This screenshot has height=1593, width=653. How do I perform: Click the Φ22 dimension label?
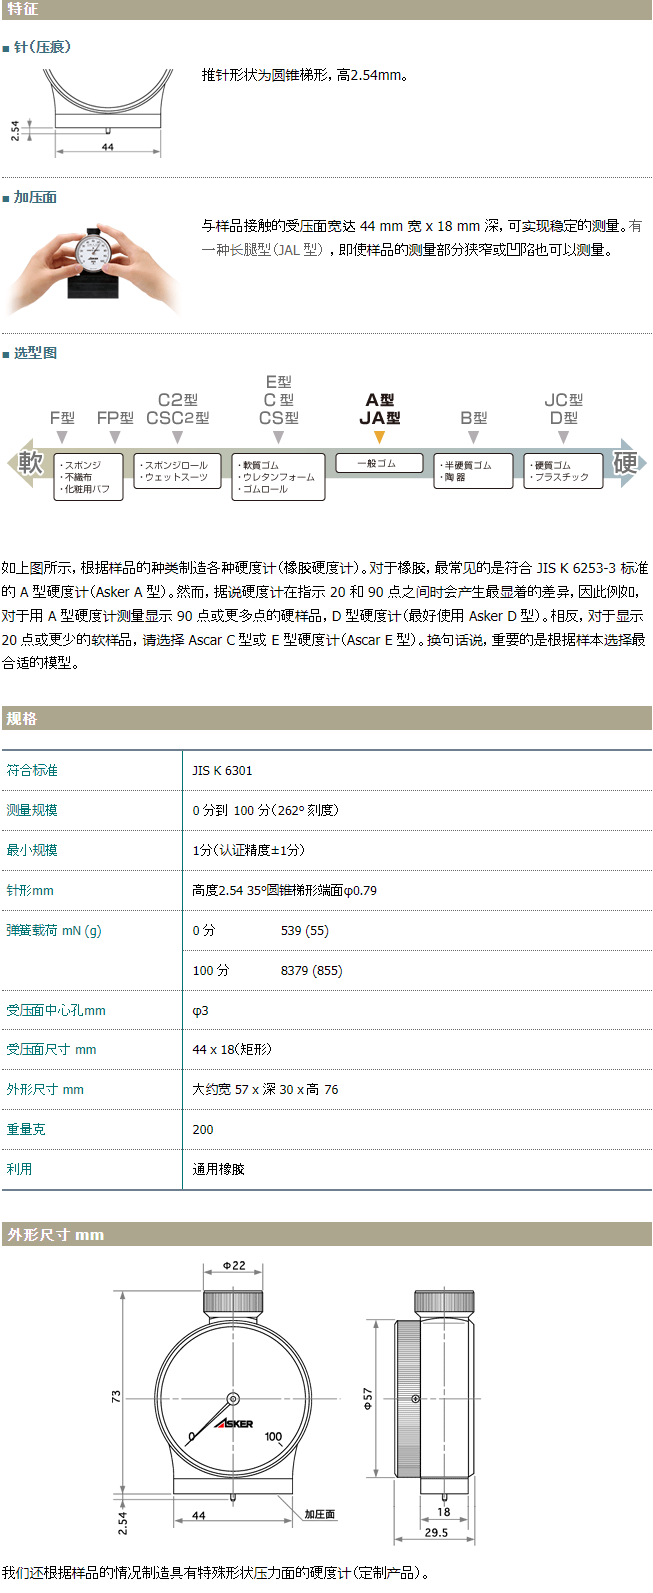234,1265
